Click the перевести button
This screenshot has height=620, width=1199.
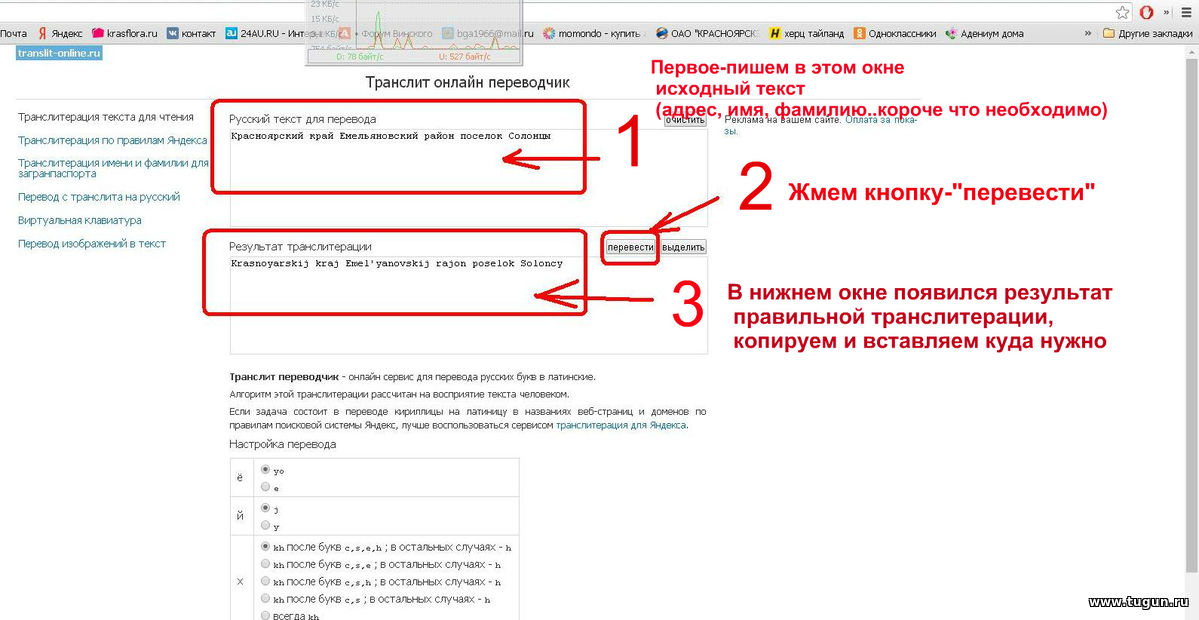pyautogui.click(x=630, y=247)
